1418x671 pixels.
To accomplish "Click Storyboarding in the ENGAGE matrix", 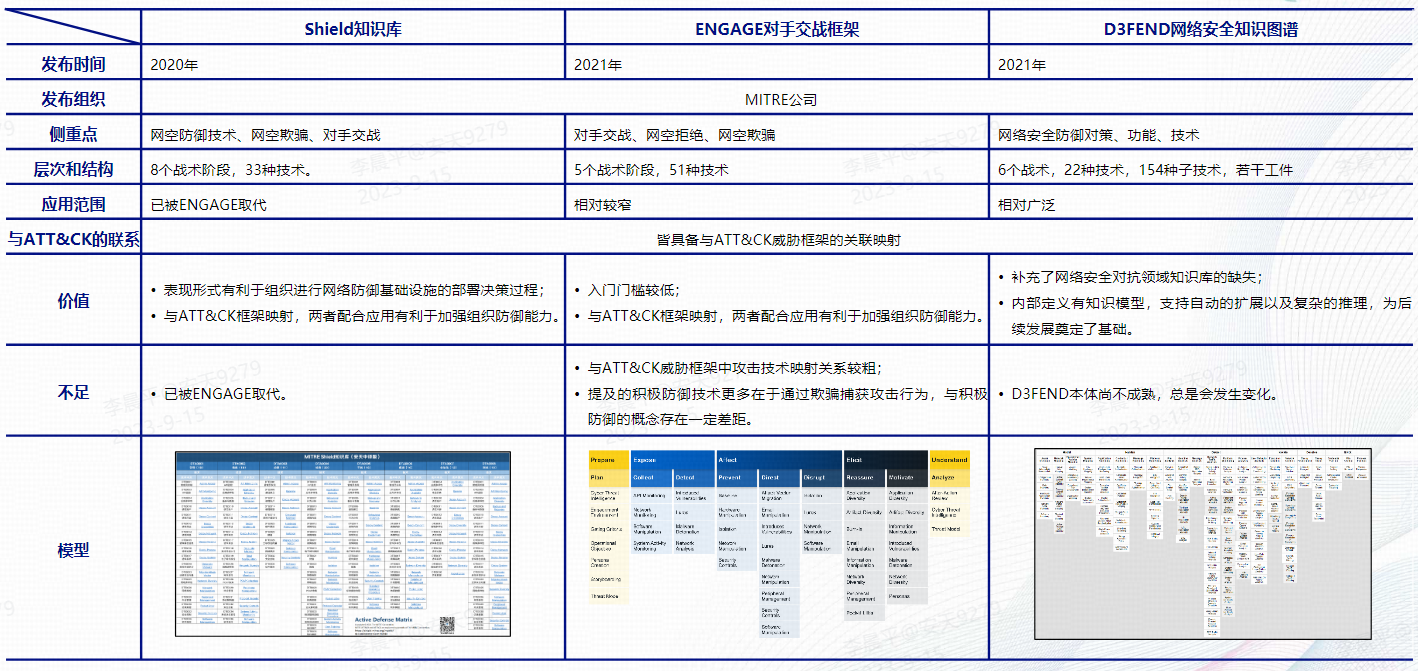I will click(x=606, y=579).
